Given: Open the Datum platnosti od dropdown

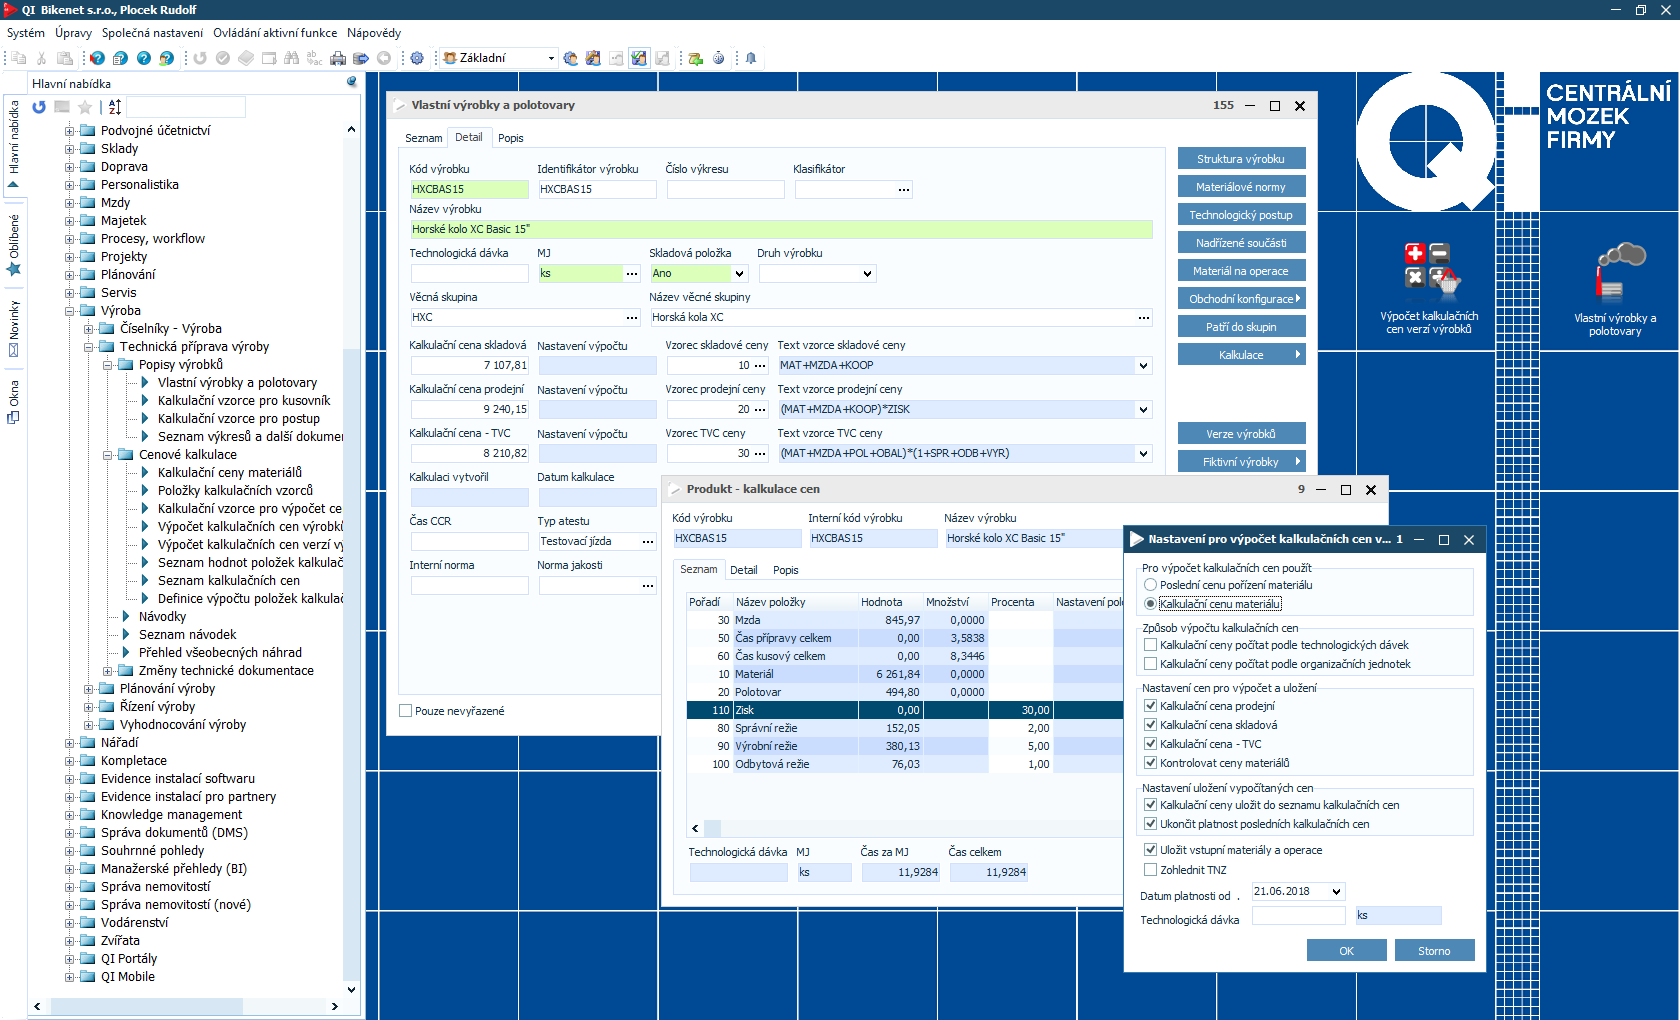Looking at the screenshot, I should click(x=1336, y=891).
